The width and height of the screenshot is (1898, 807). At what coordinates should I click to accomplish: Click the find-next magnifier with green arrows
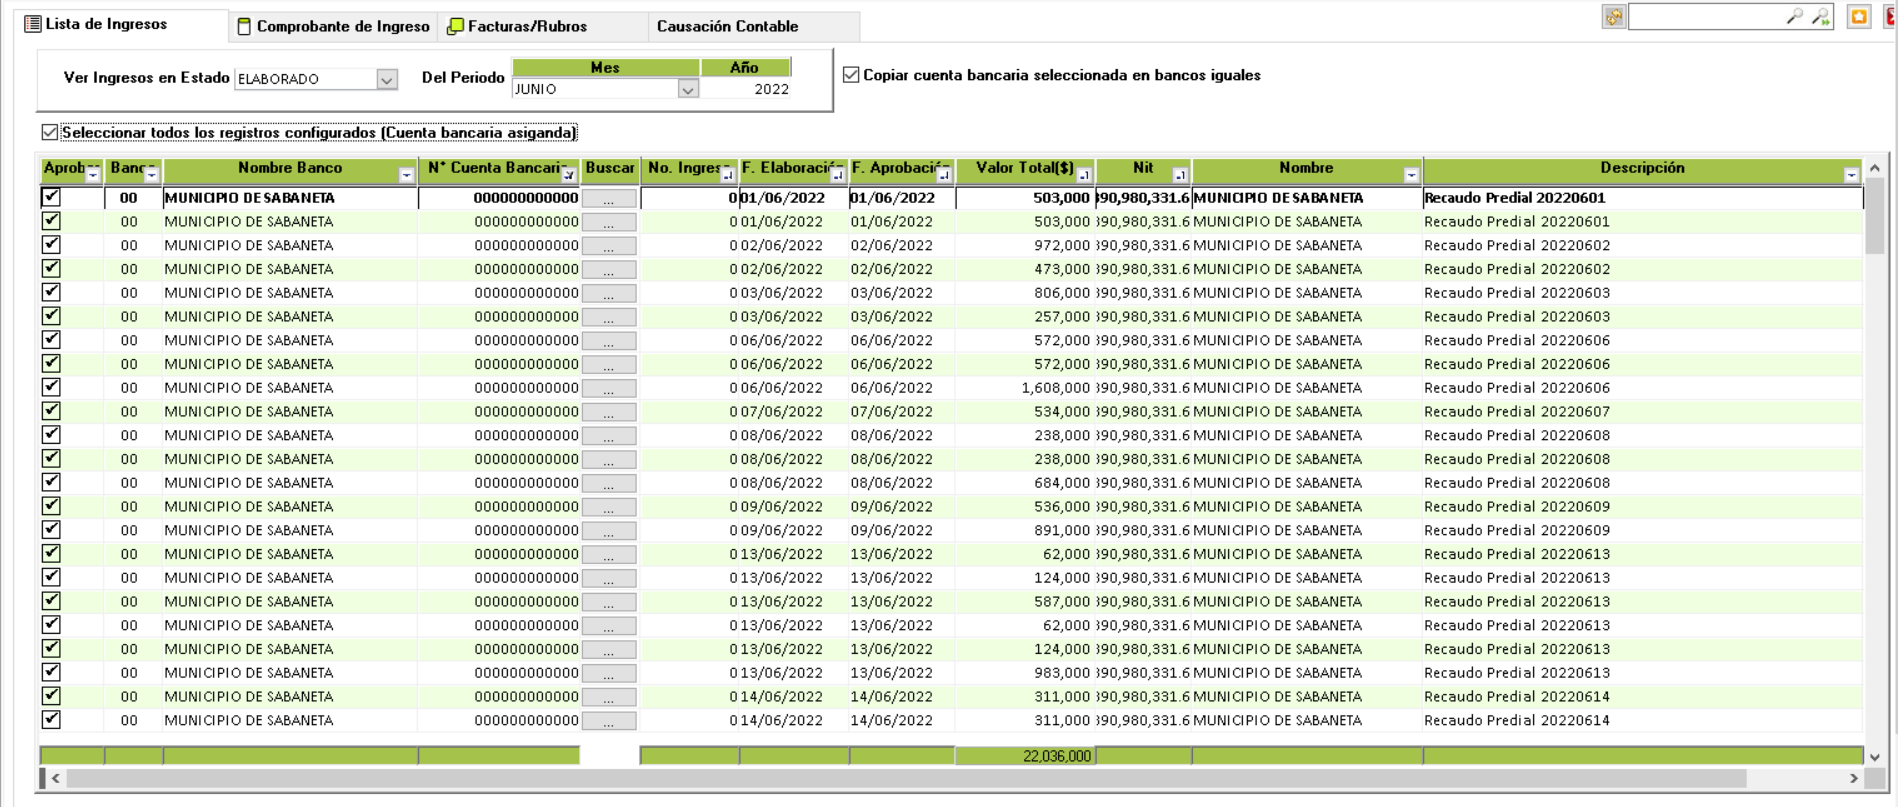tap(1821, 17)
